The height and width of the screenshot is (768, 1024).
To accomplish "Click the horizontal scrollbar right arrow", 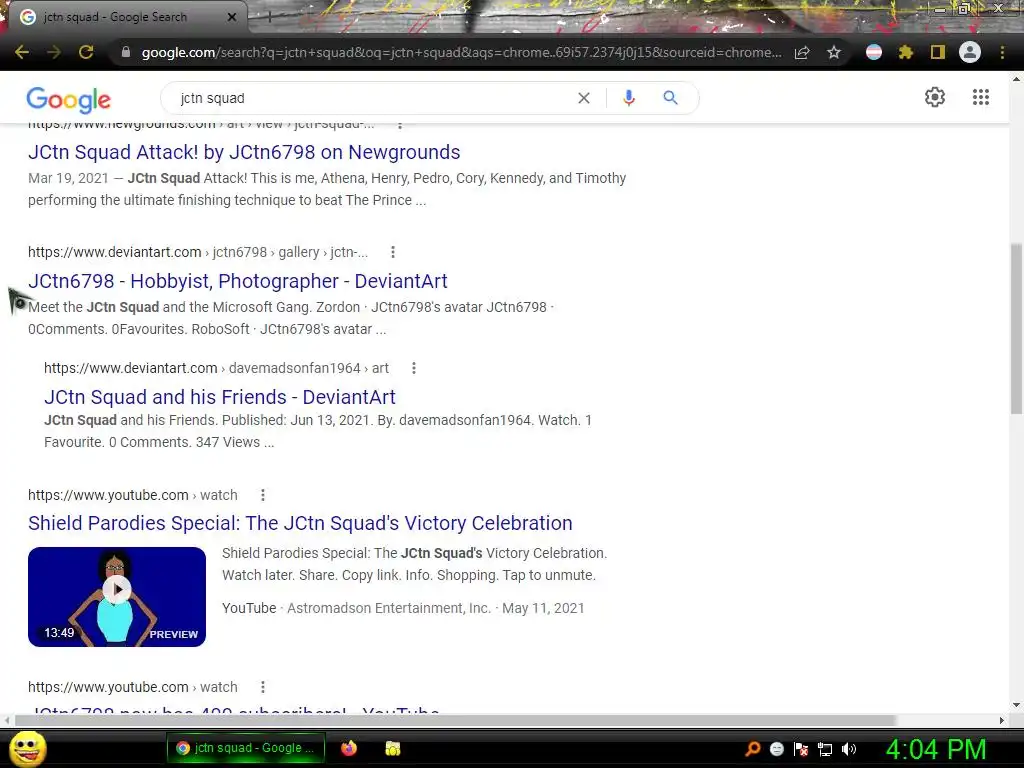I will pos(1002,720).
